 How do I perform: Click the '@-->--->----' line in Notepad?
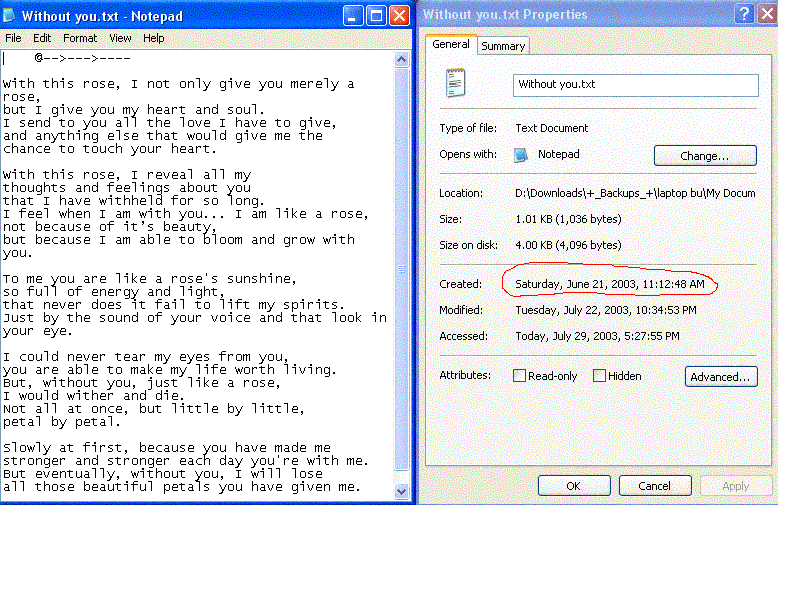point(82,58)
